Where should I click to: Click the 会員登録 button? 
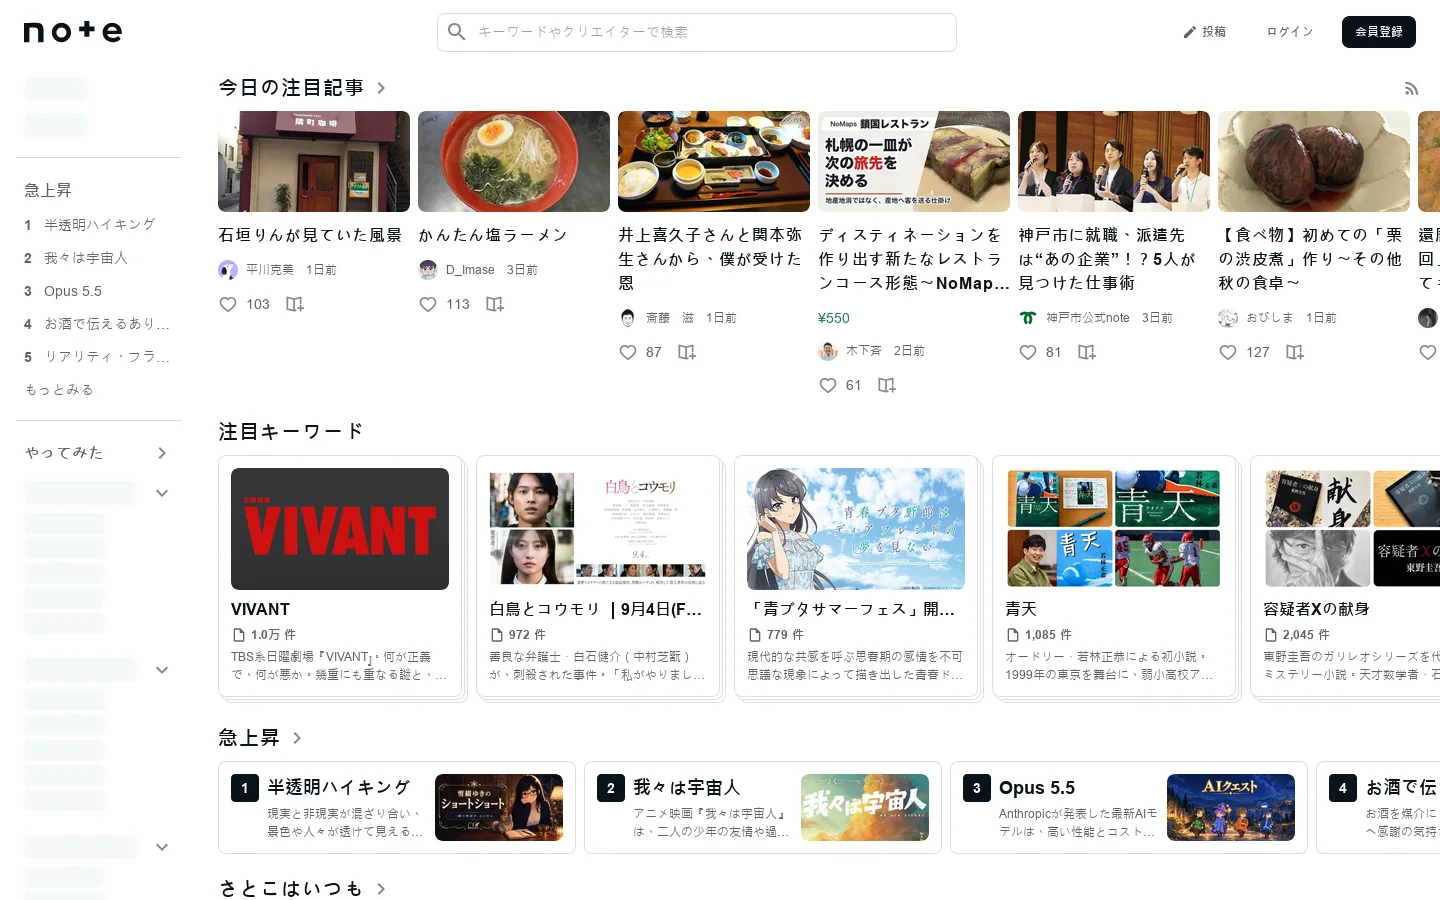(x=1379, y=32)
